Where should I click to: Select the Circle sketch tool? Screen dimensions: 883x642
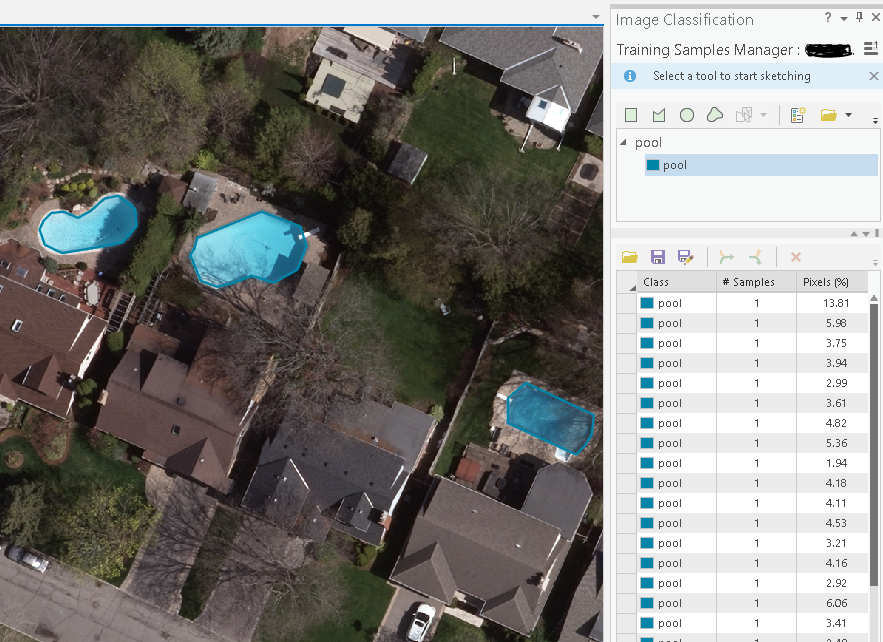(686, 114)
